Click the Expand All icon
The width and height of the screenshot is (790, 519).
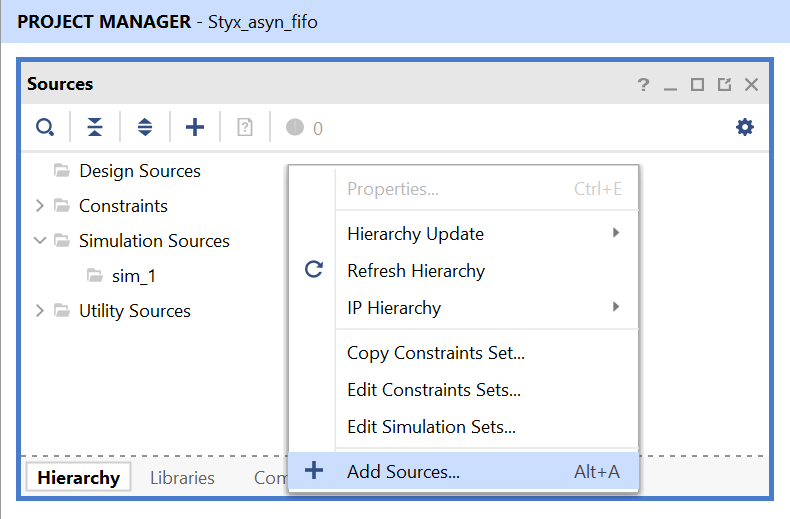tap(145, 127)
